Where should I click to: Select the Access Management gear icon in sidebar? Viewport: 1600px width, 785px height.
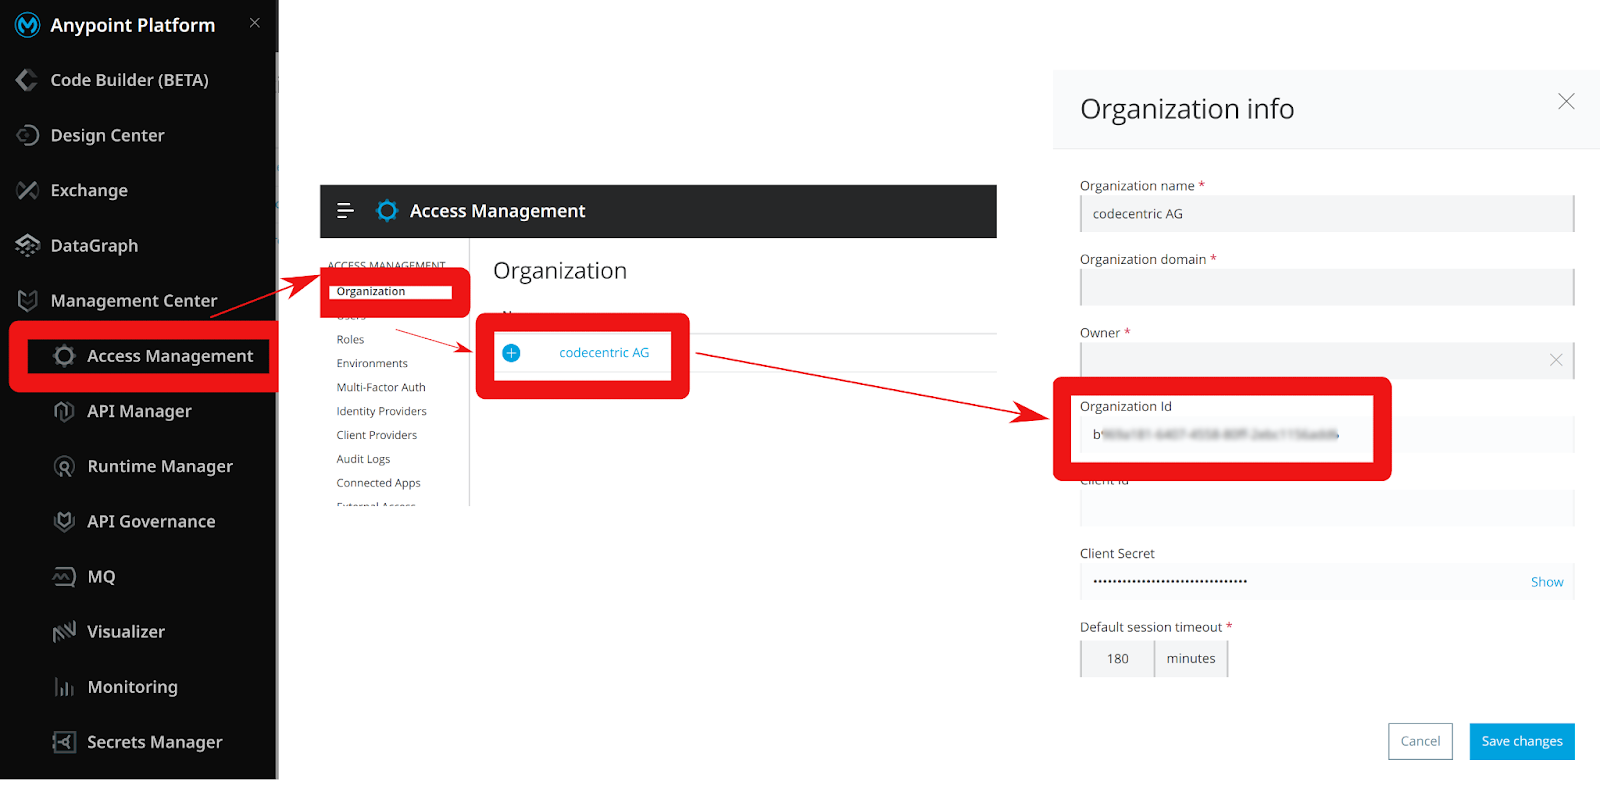tap(64, 356)
